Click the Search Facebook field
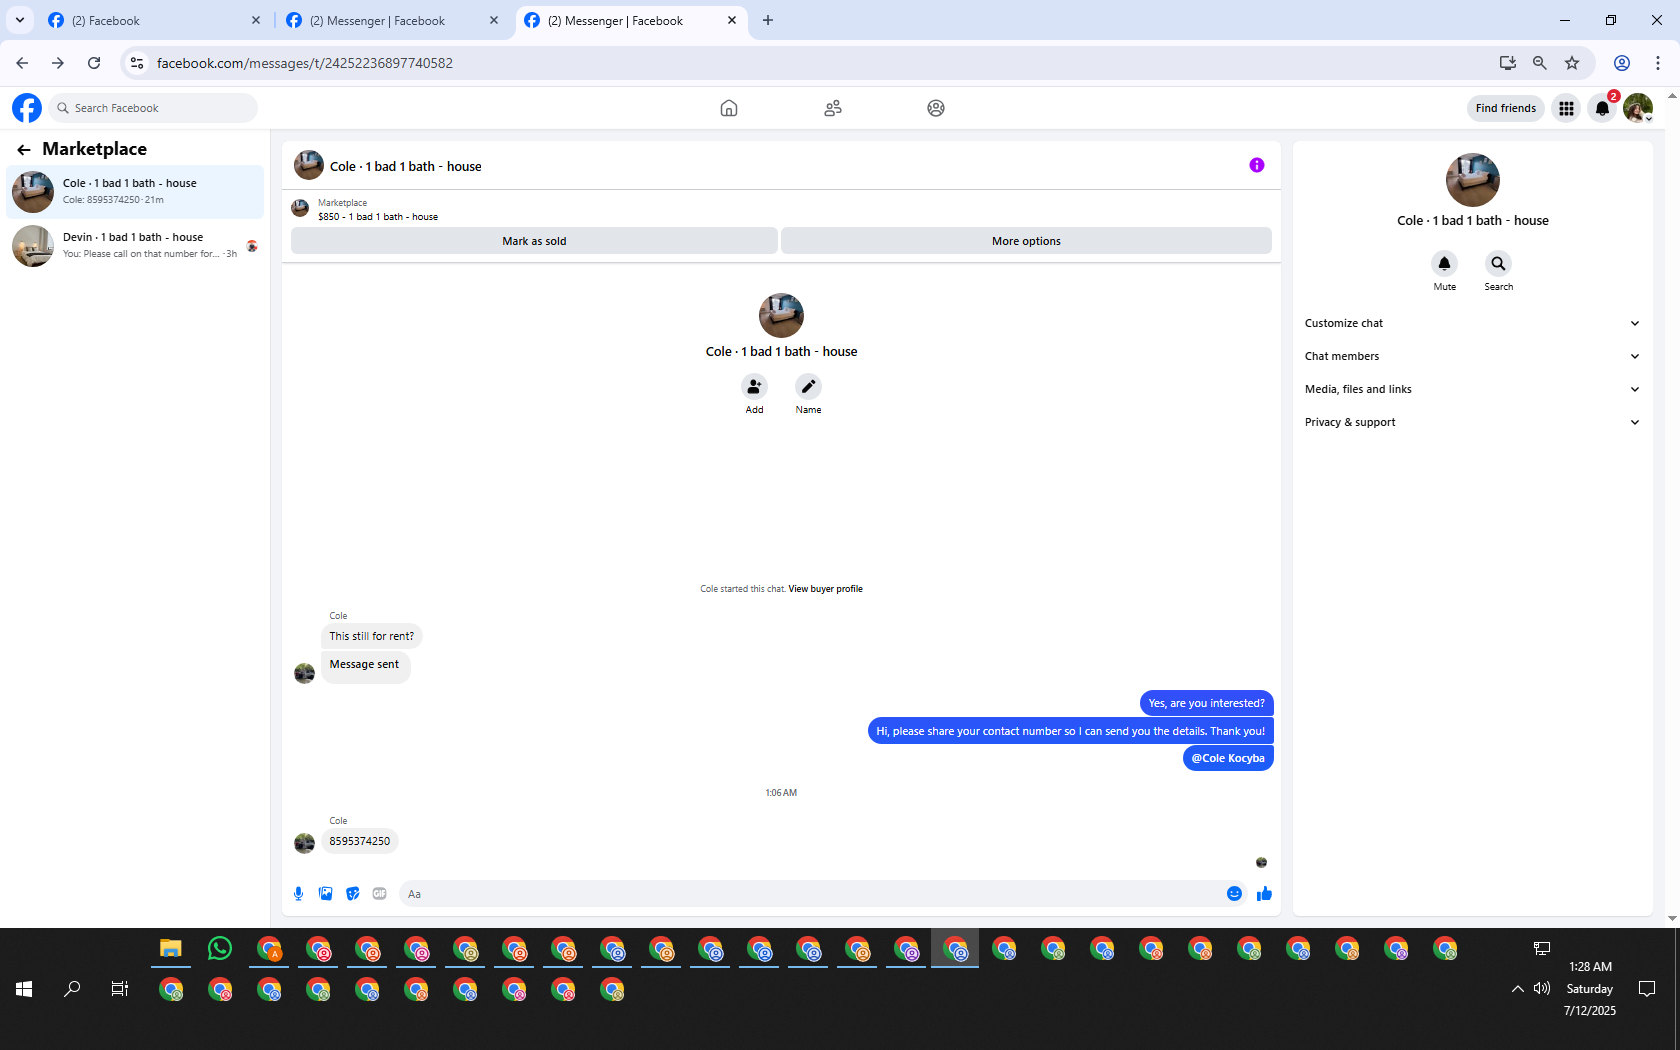The width and height of the screenshot is (1680, 1050). tap(153, 108)
